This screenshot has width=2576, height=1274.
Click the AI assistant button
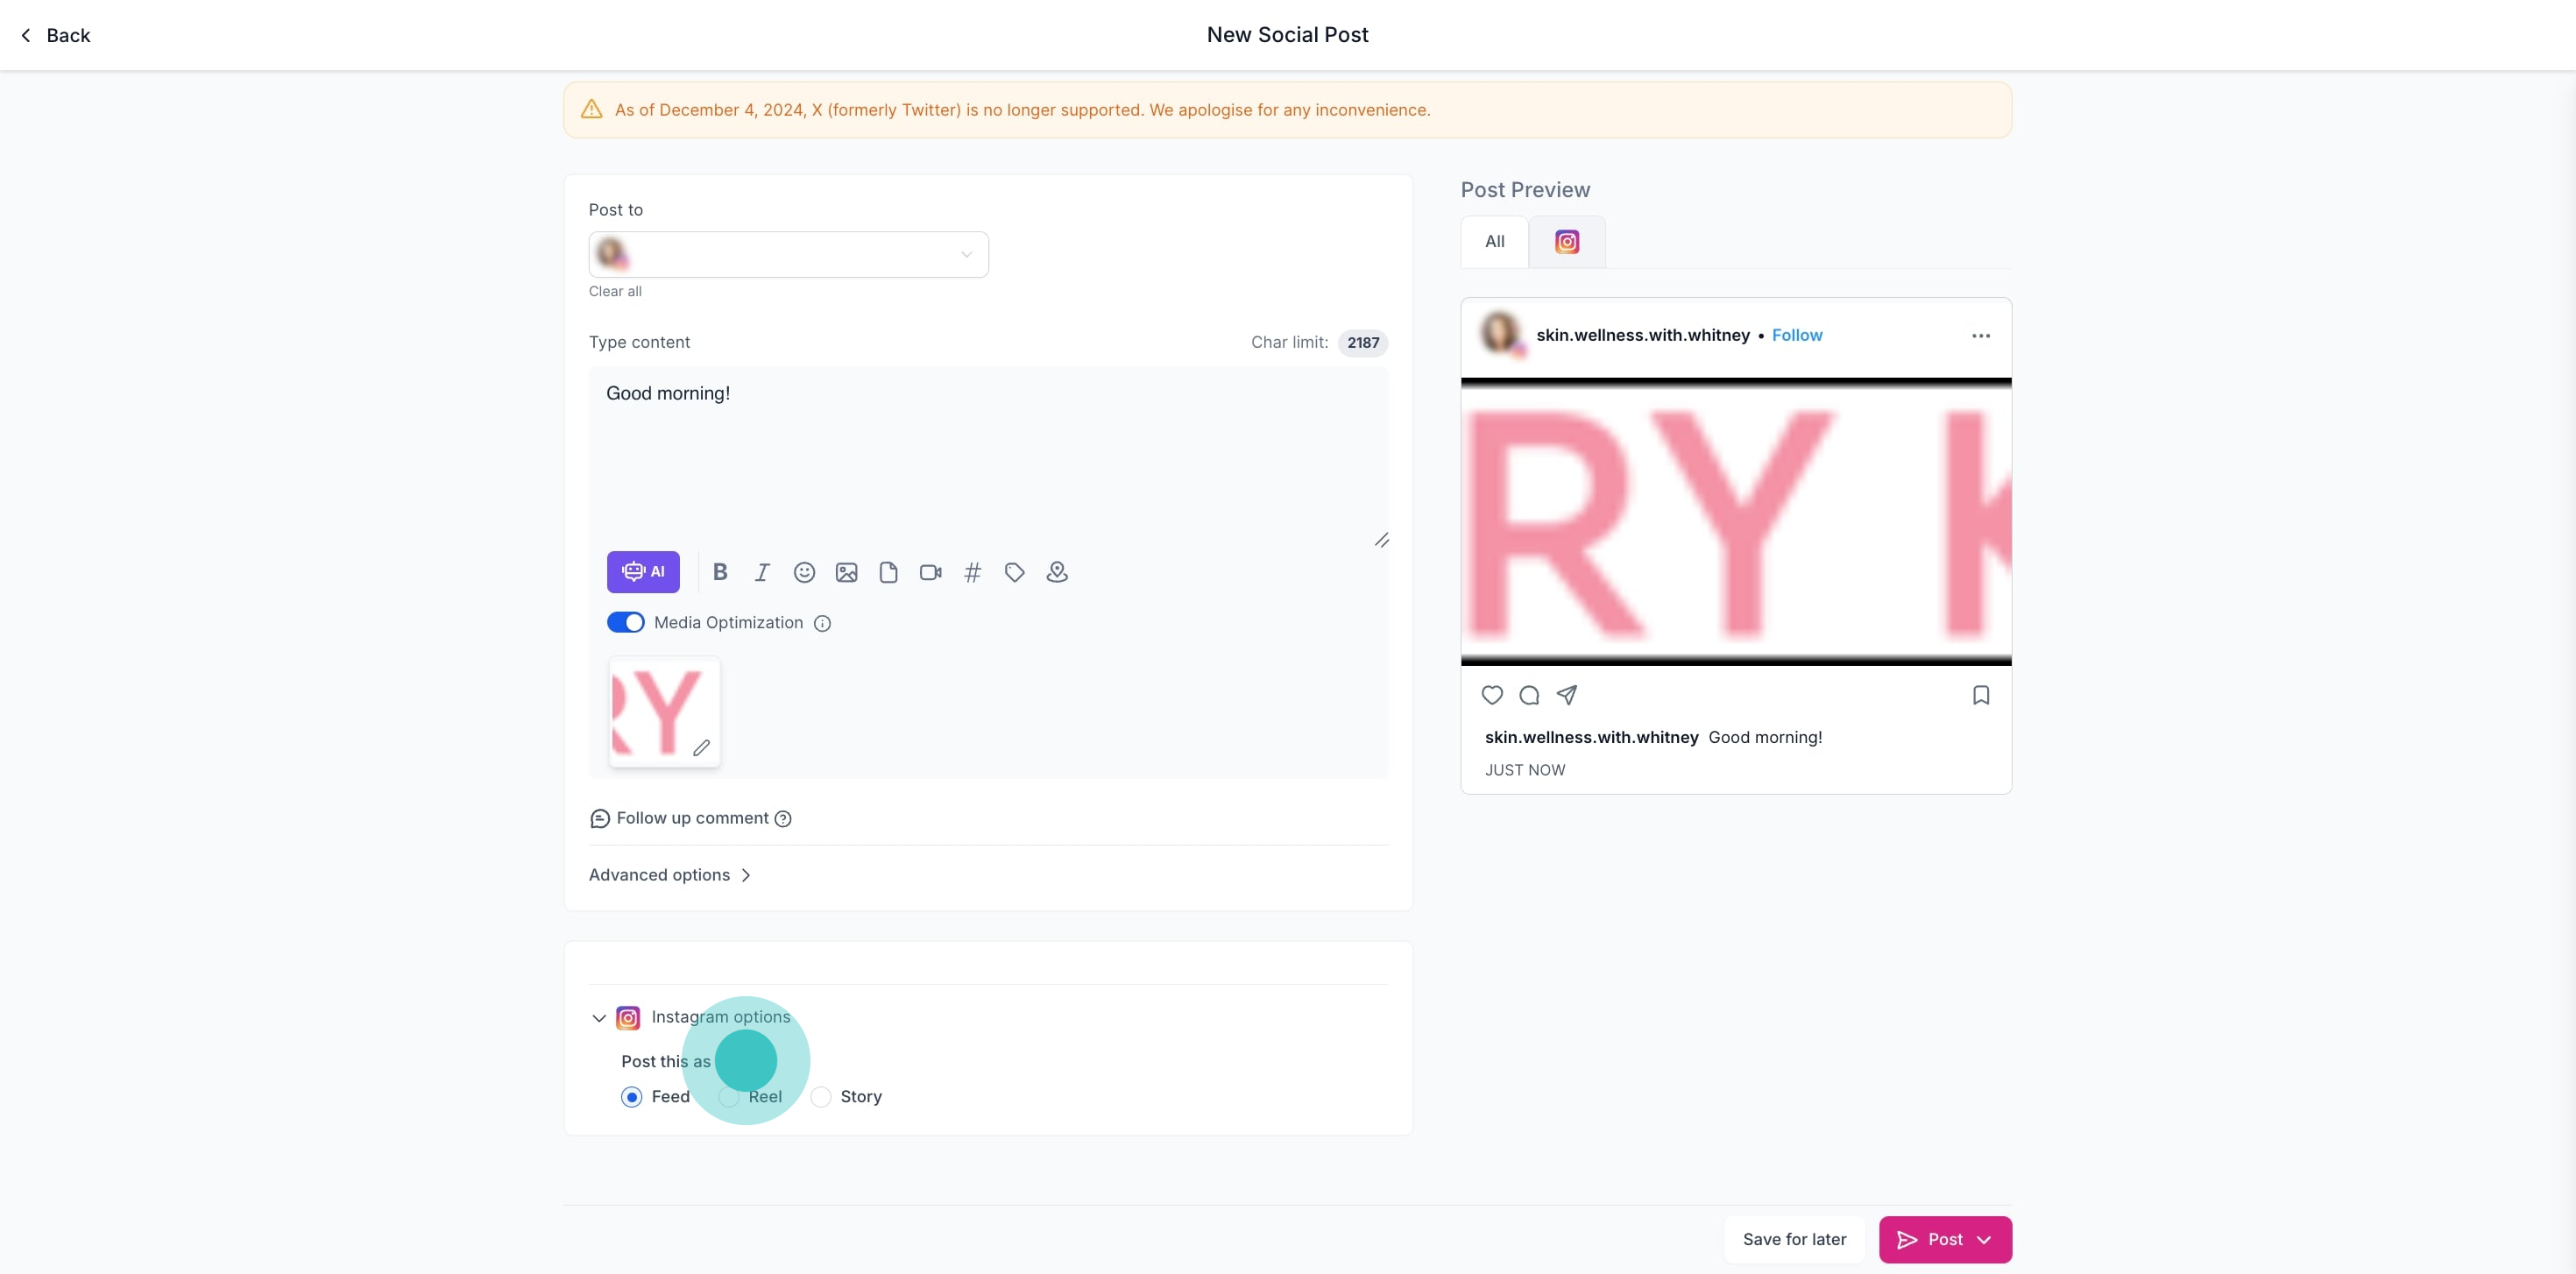643,572
